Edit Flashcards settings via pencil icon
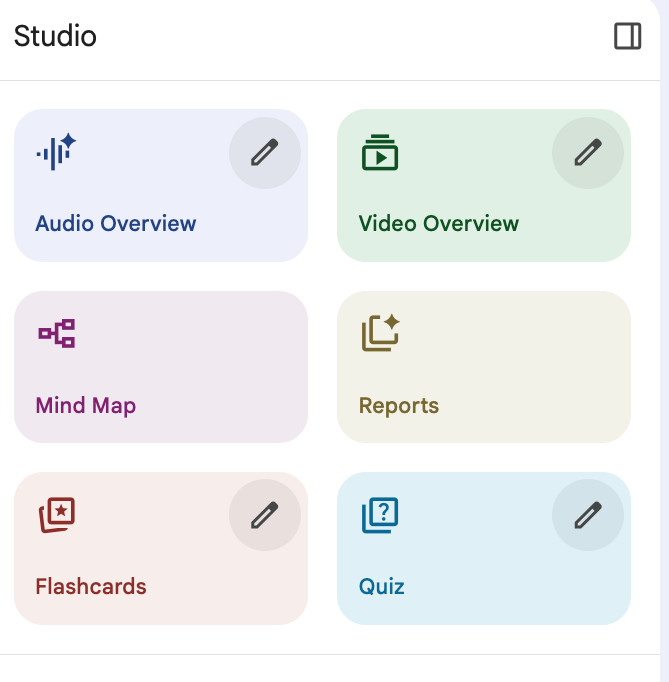Screen dimensions: 669x682 click(x=264, y=515)
